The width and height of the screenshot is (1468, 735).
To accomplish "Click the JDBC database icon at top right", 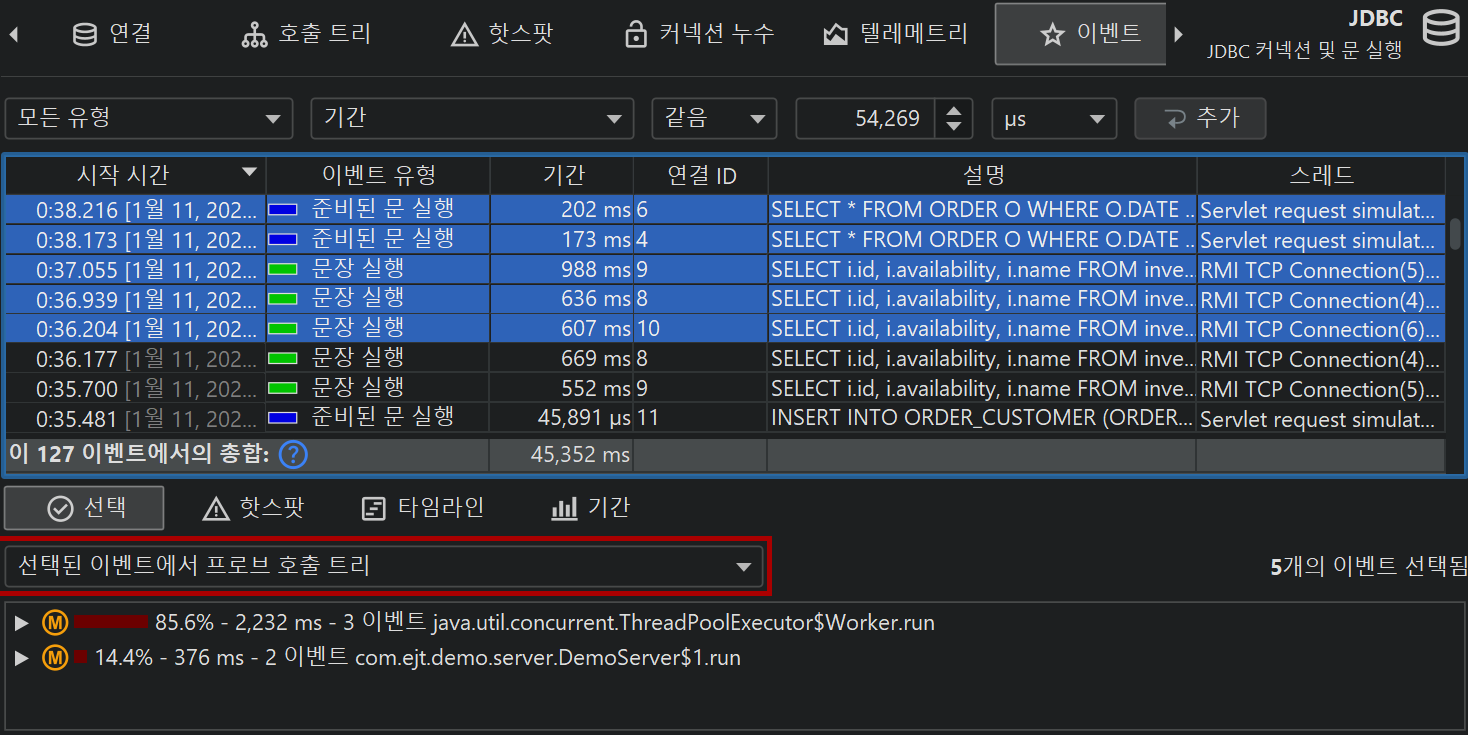I will point(1440,32).
